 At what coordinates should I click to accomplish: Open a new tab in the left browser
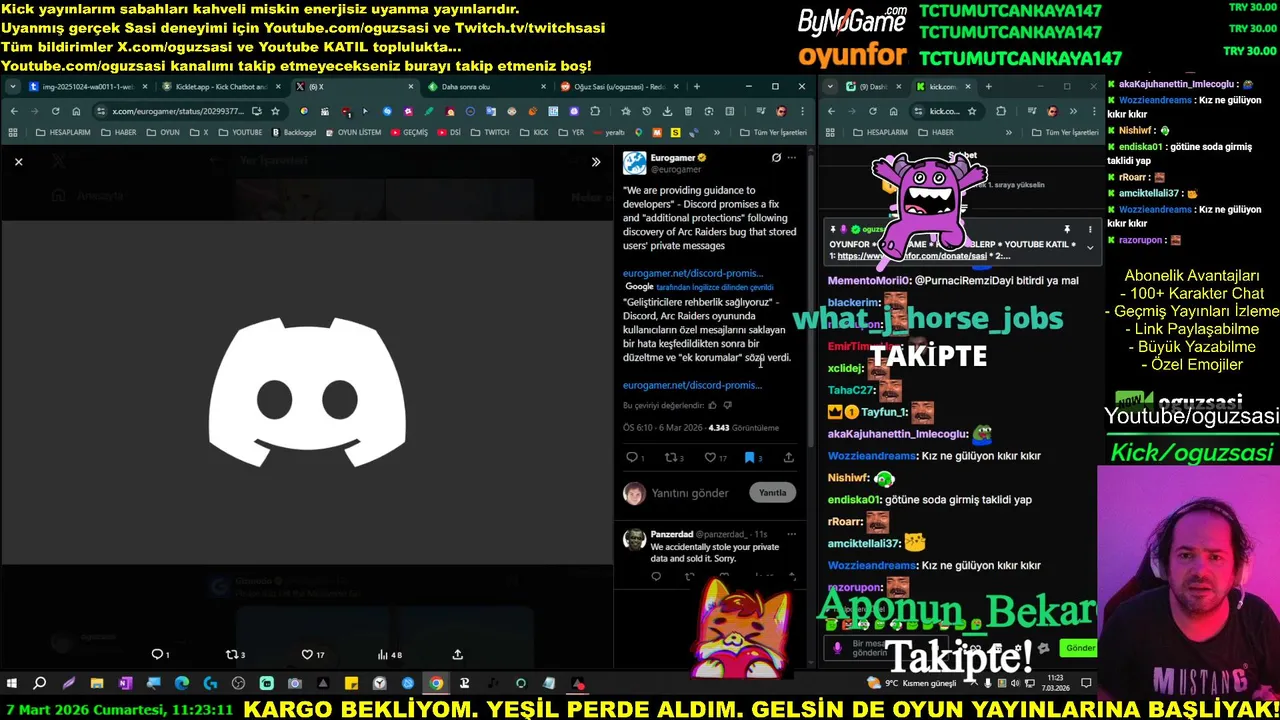[696, 87]
